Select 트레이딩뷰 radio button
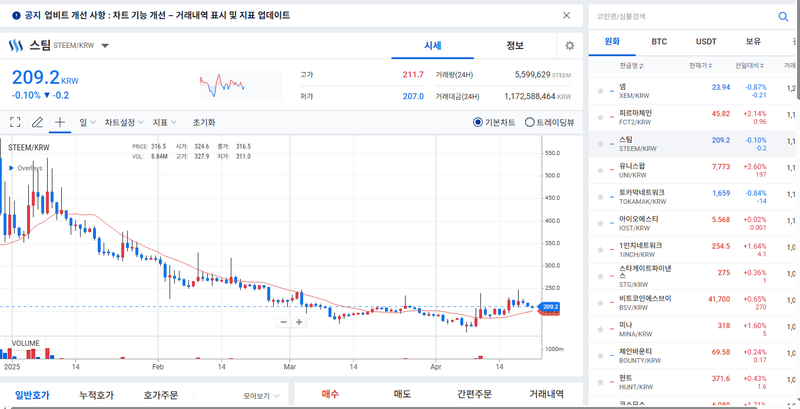 click(x=530, y=122)
